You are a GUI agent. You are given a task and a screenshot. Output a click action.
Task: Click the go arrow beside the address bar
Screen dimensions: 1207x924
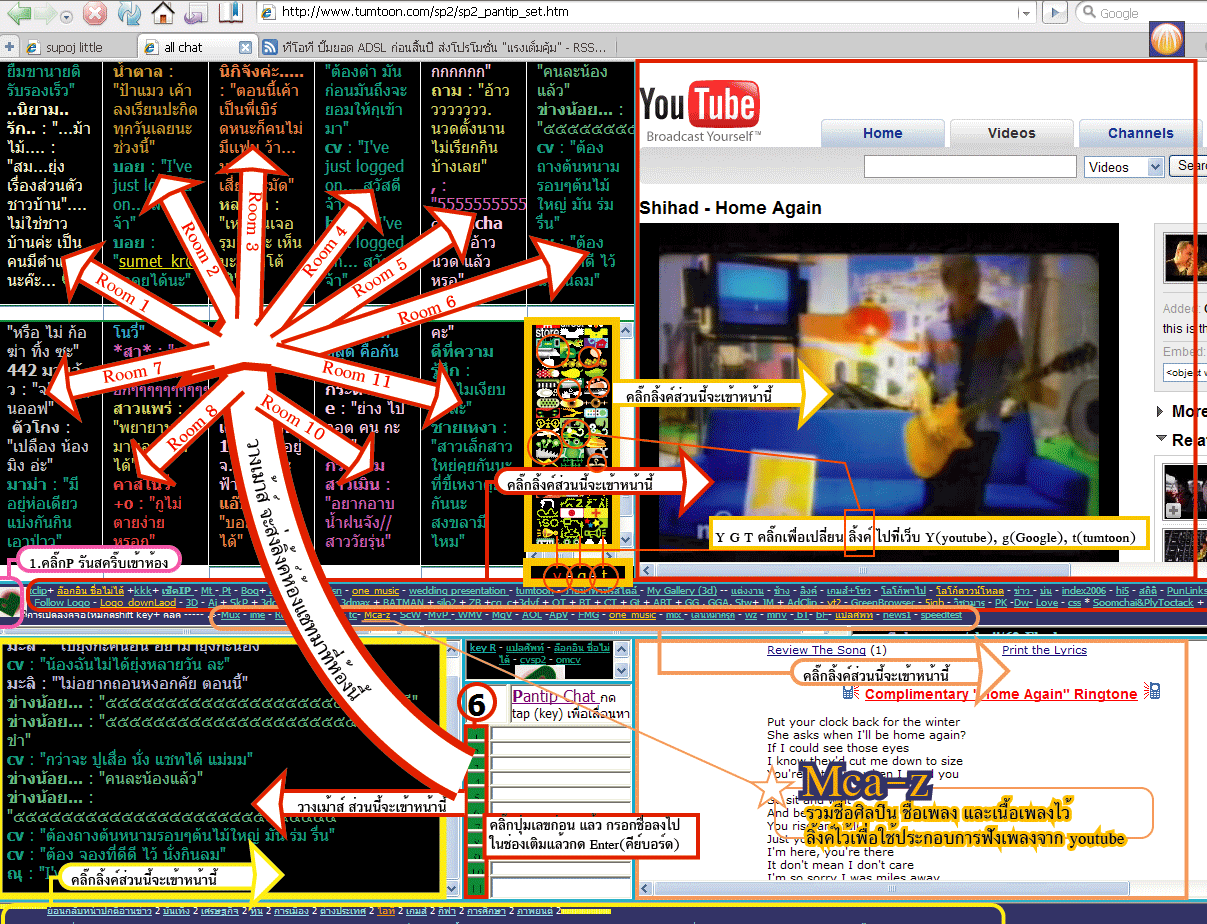(1054, 13)
